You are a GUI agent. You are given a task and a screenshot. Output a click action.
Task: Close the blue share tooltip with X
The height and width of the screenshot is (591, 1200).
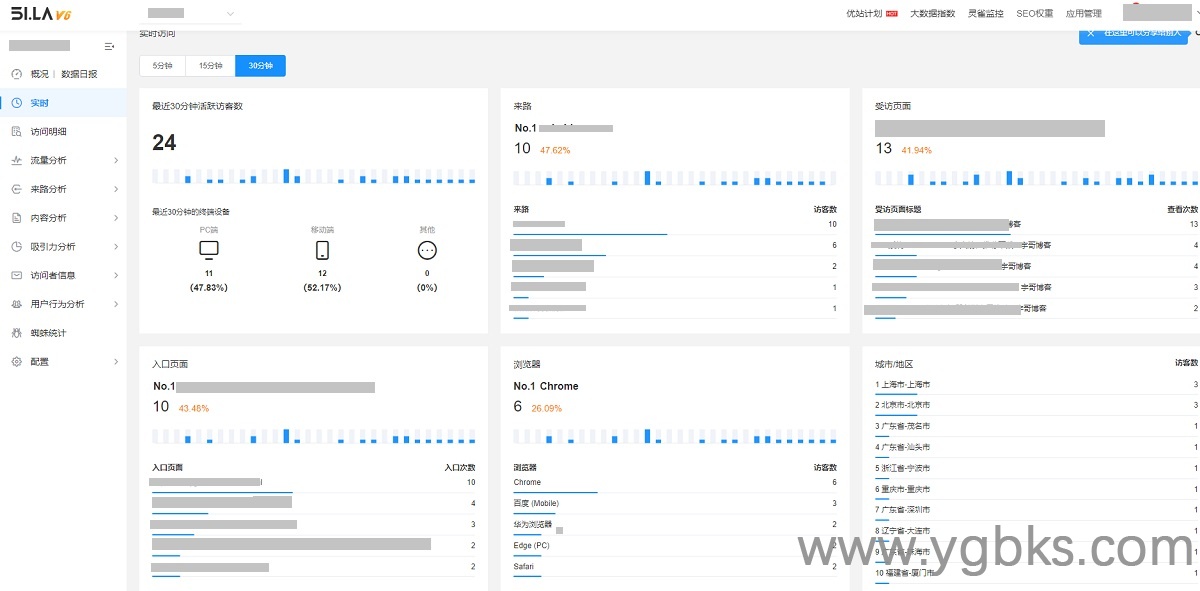[1091, 33]
